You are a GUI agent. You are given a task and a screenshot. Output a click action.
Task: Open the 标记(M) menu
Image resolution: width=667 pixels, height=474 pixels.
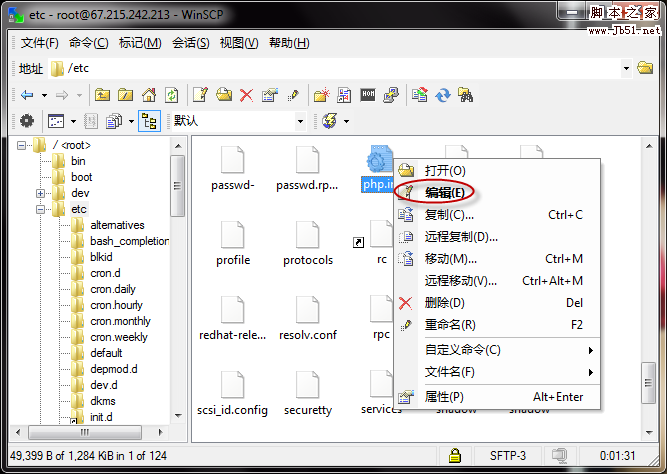[140, 43]
